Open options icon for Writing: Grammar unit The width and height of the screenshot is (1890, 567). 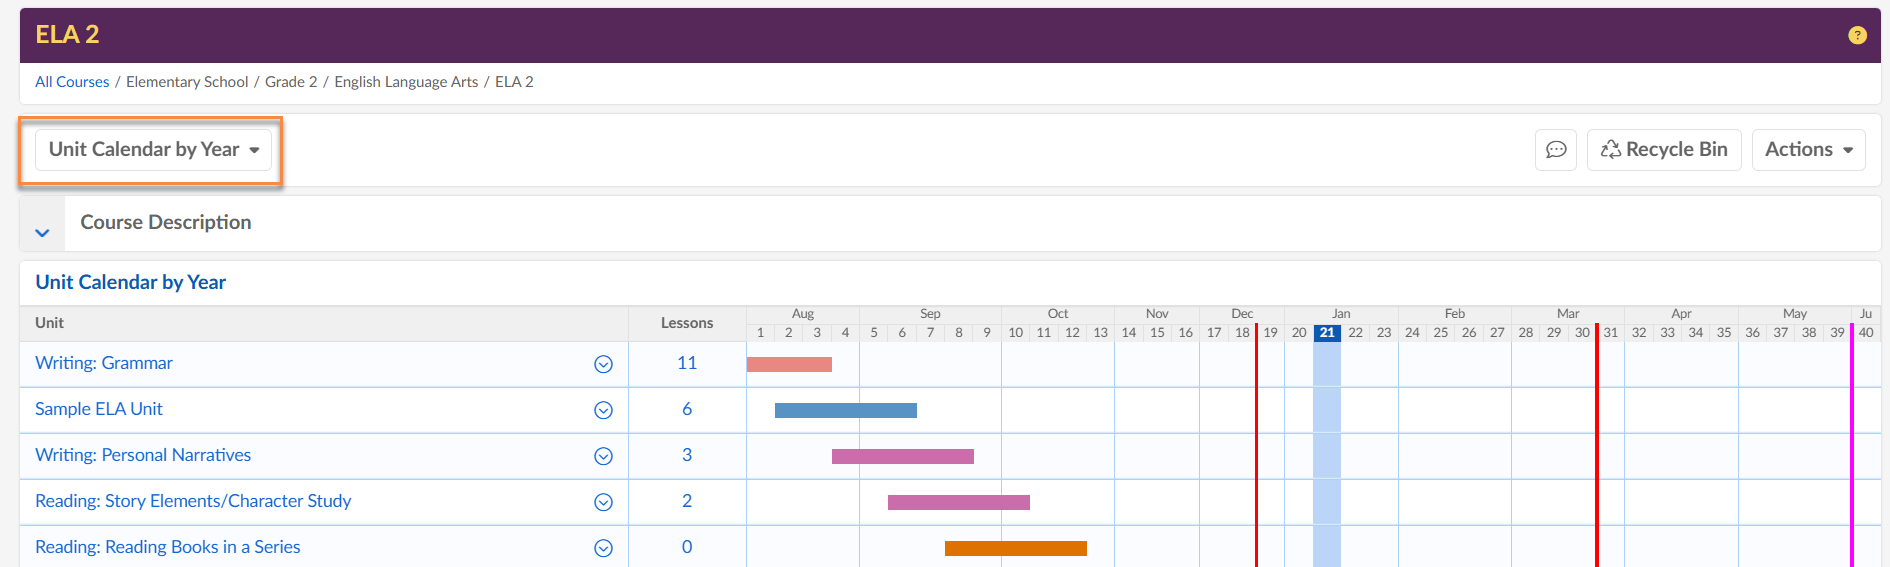coord(603,364)
